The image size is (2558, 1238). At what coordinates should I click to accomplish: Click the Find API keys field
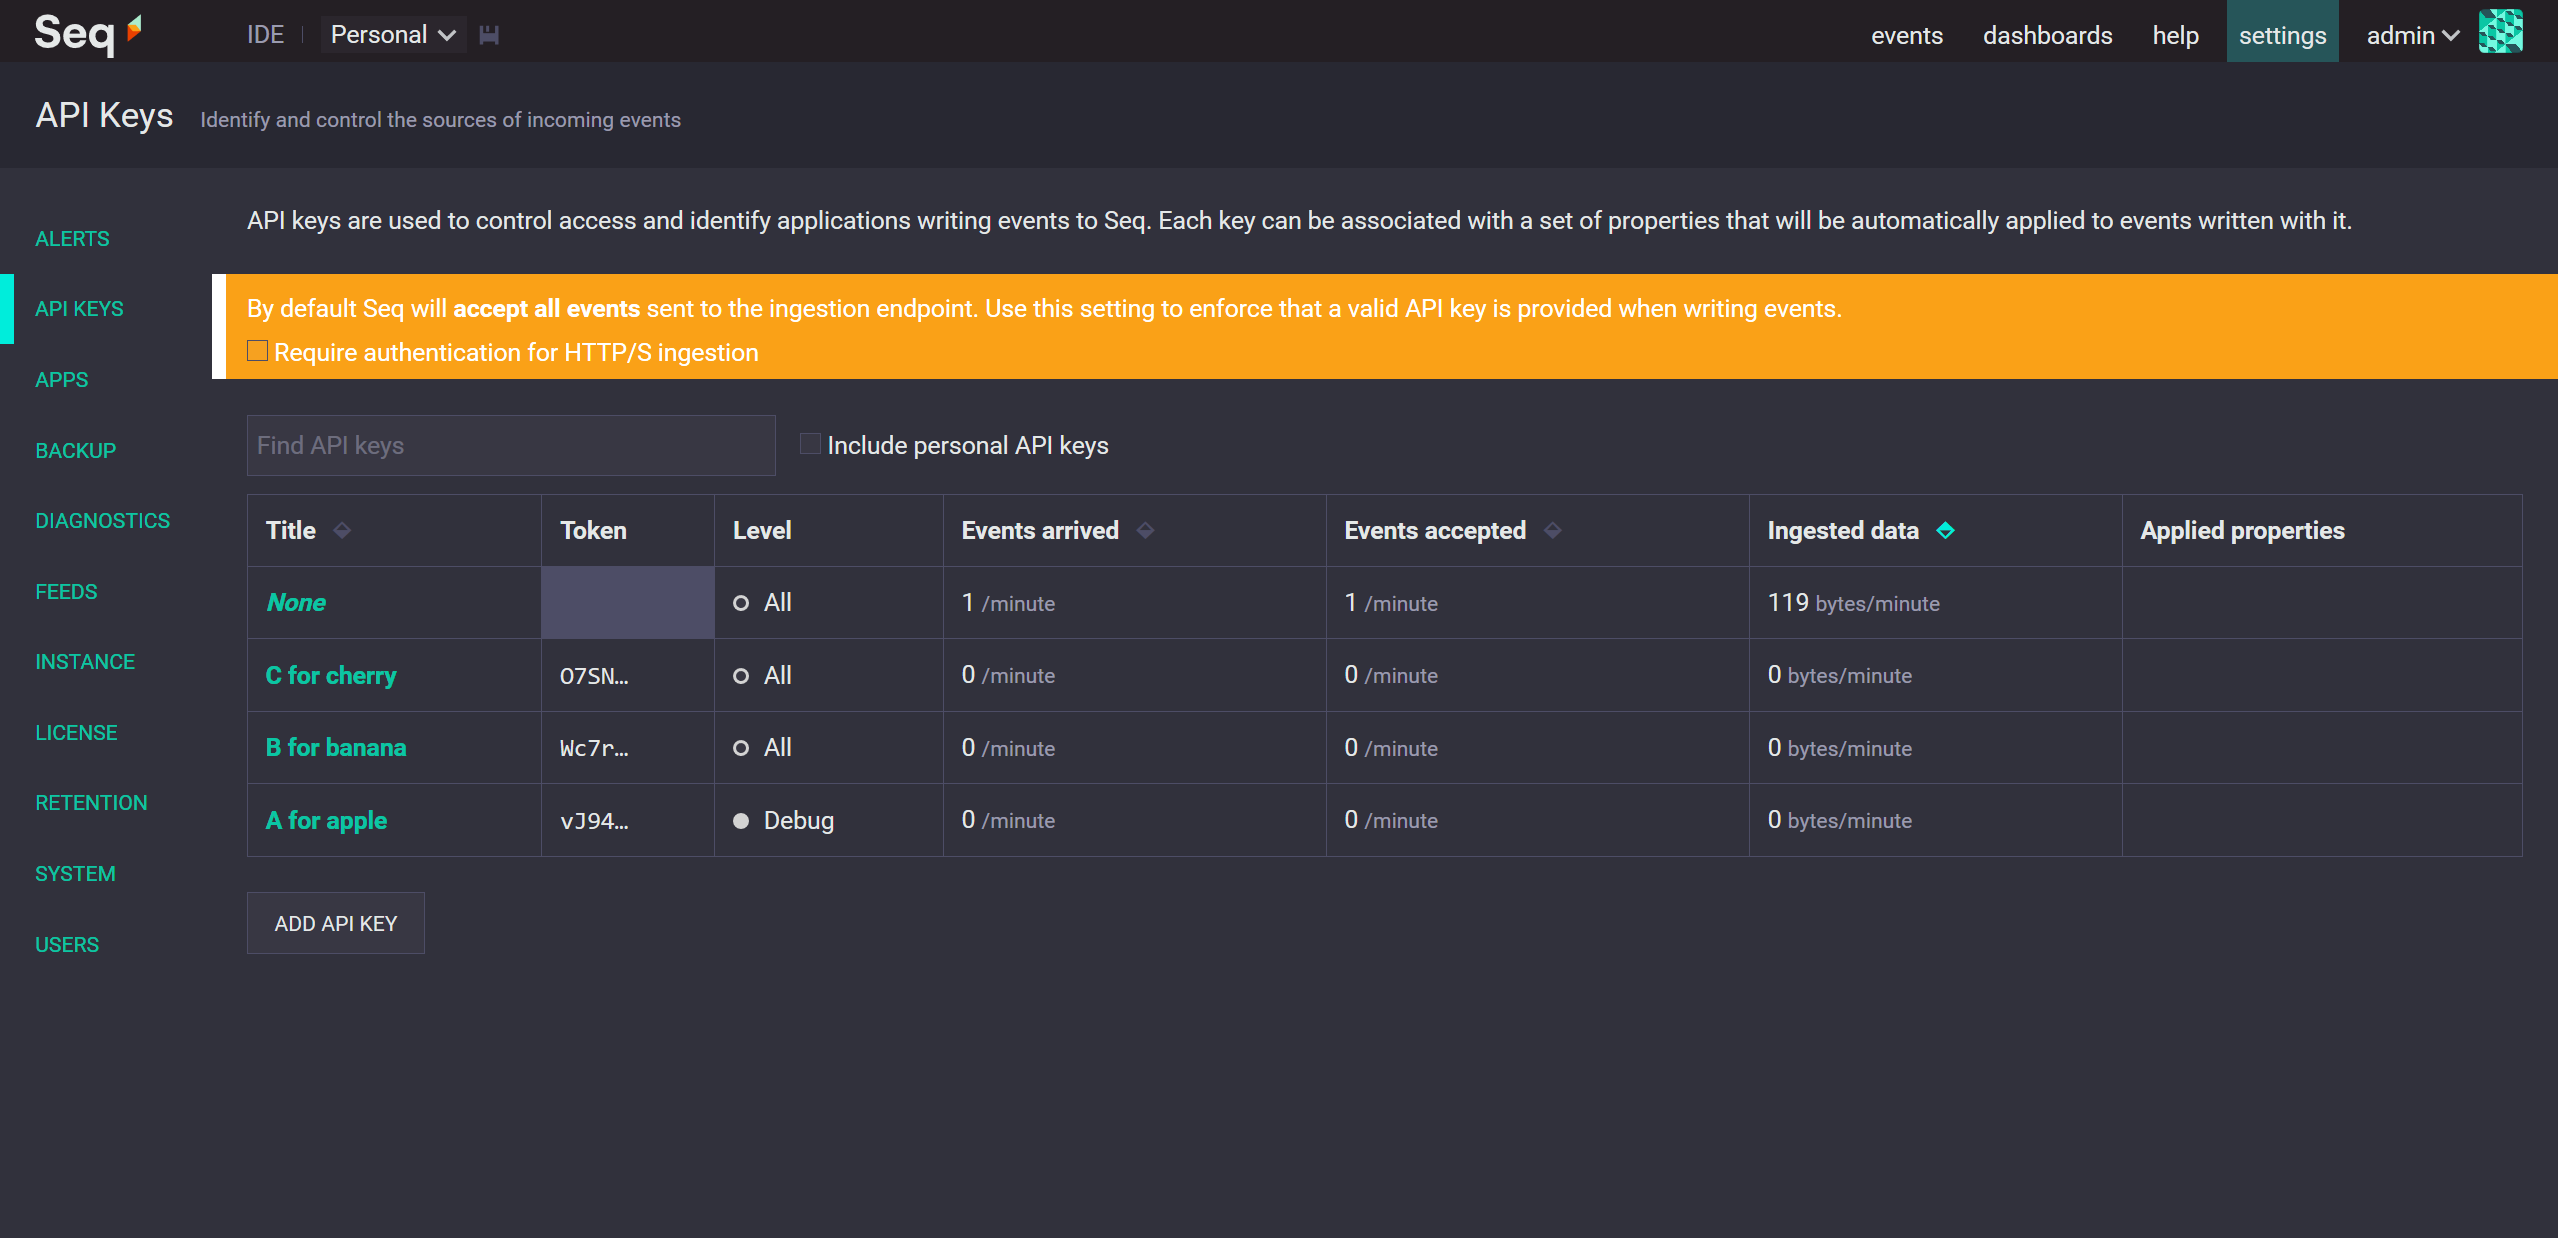510,445
